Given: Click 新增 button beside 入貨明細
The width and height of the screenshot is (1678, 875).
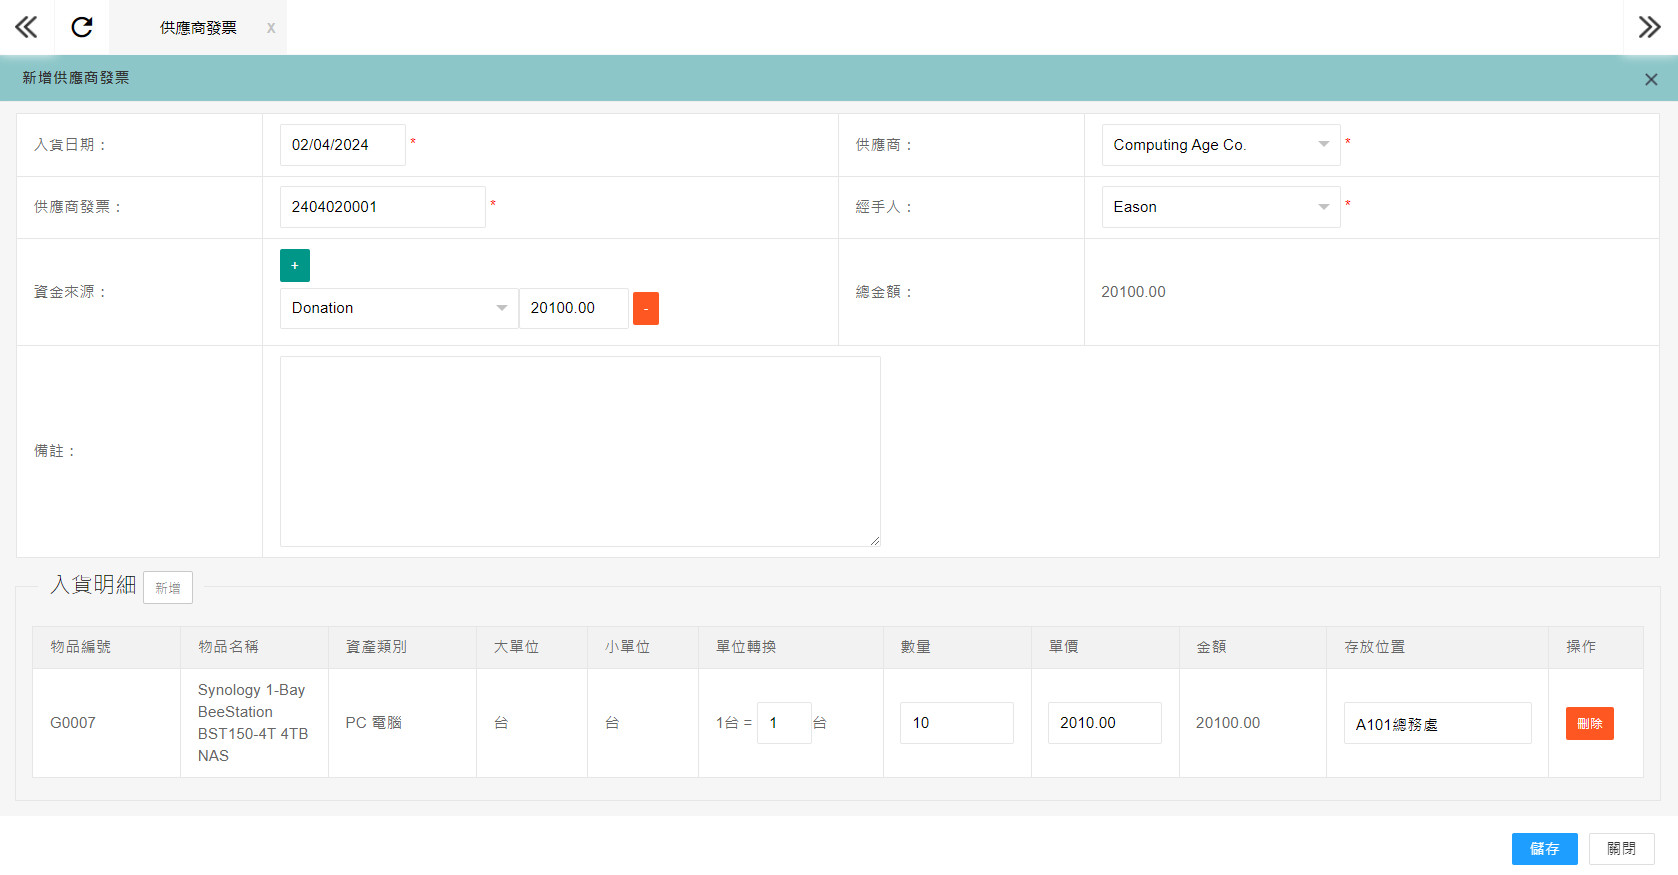Looking at the screenshot, I should pyautogui.click(x=168, y=588).
